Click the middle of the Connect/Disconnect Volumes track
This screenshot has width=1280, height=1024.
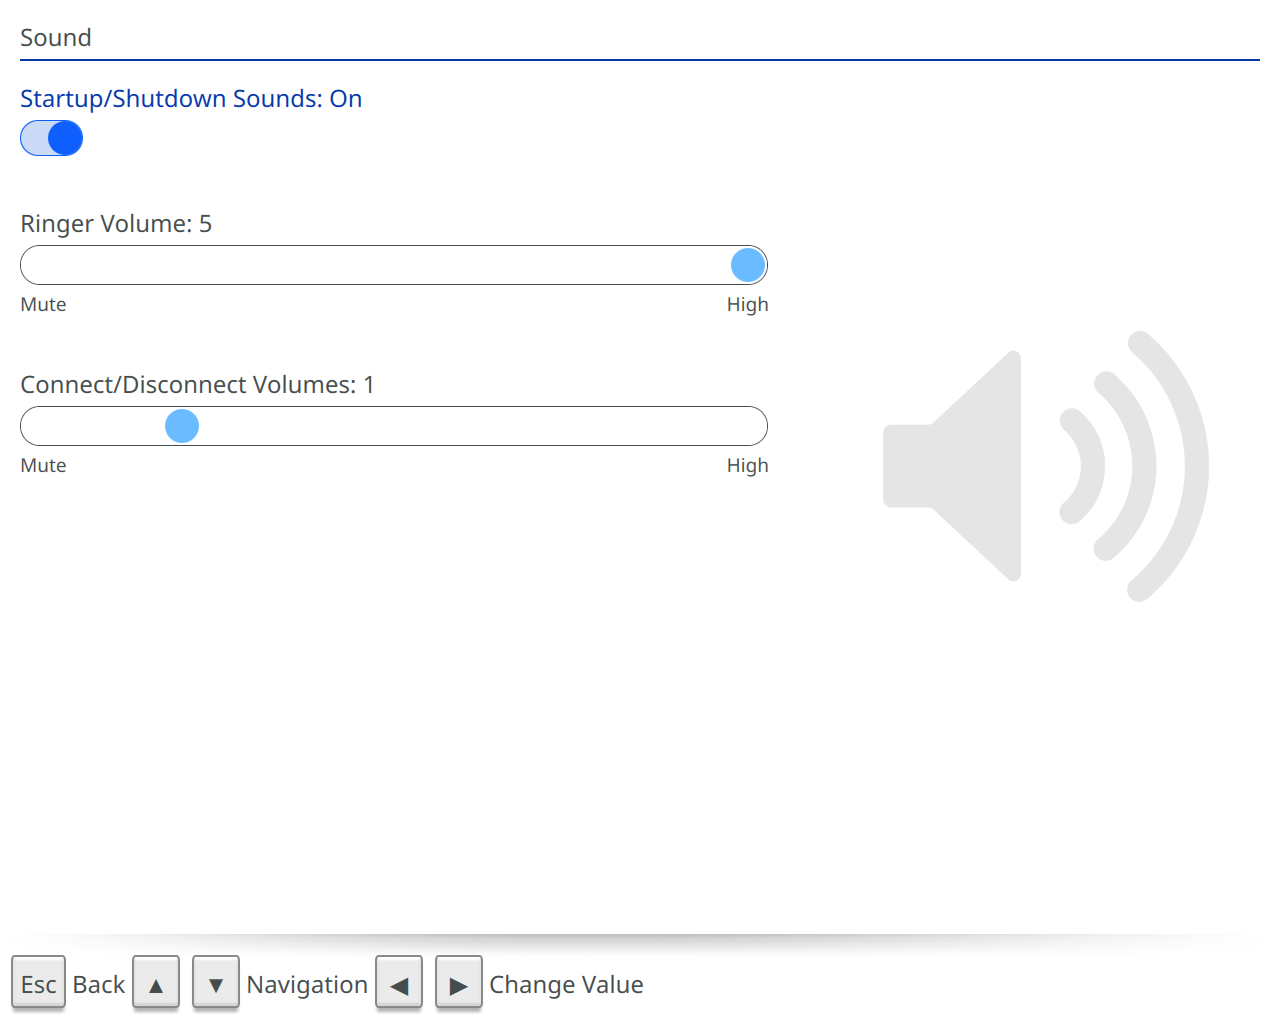(394, 426)
